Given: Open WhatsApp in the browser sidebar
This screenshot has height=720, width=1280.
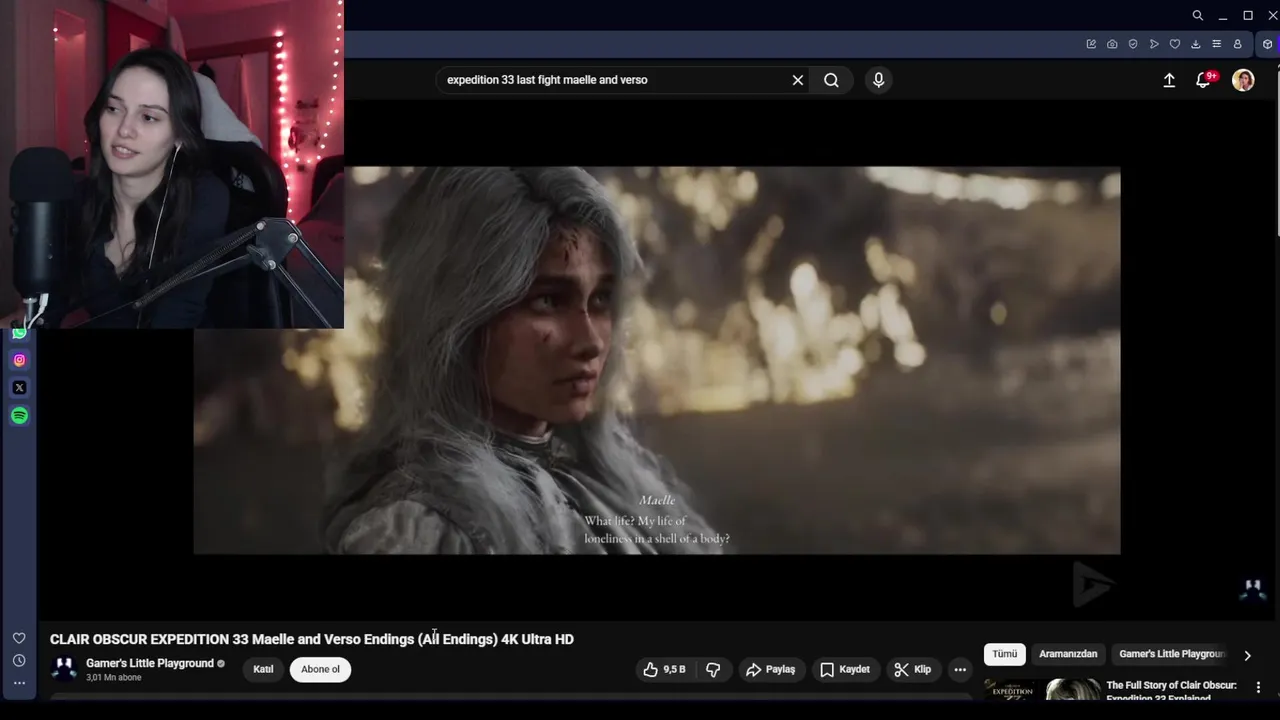Looking at the screenshot, I should (19, 333).
